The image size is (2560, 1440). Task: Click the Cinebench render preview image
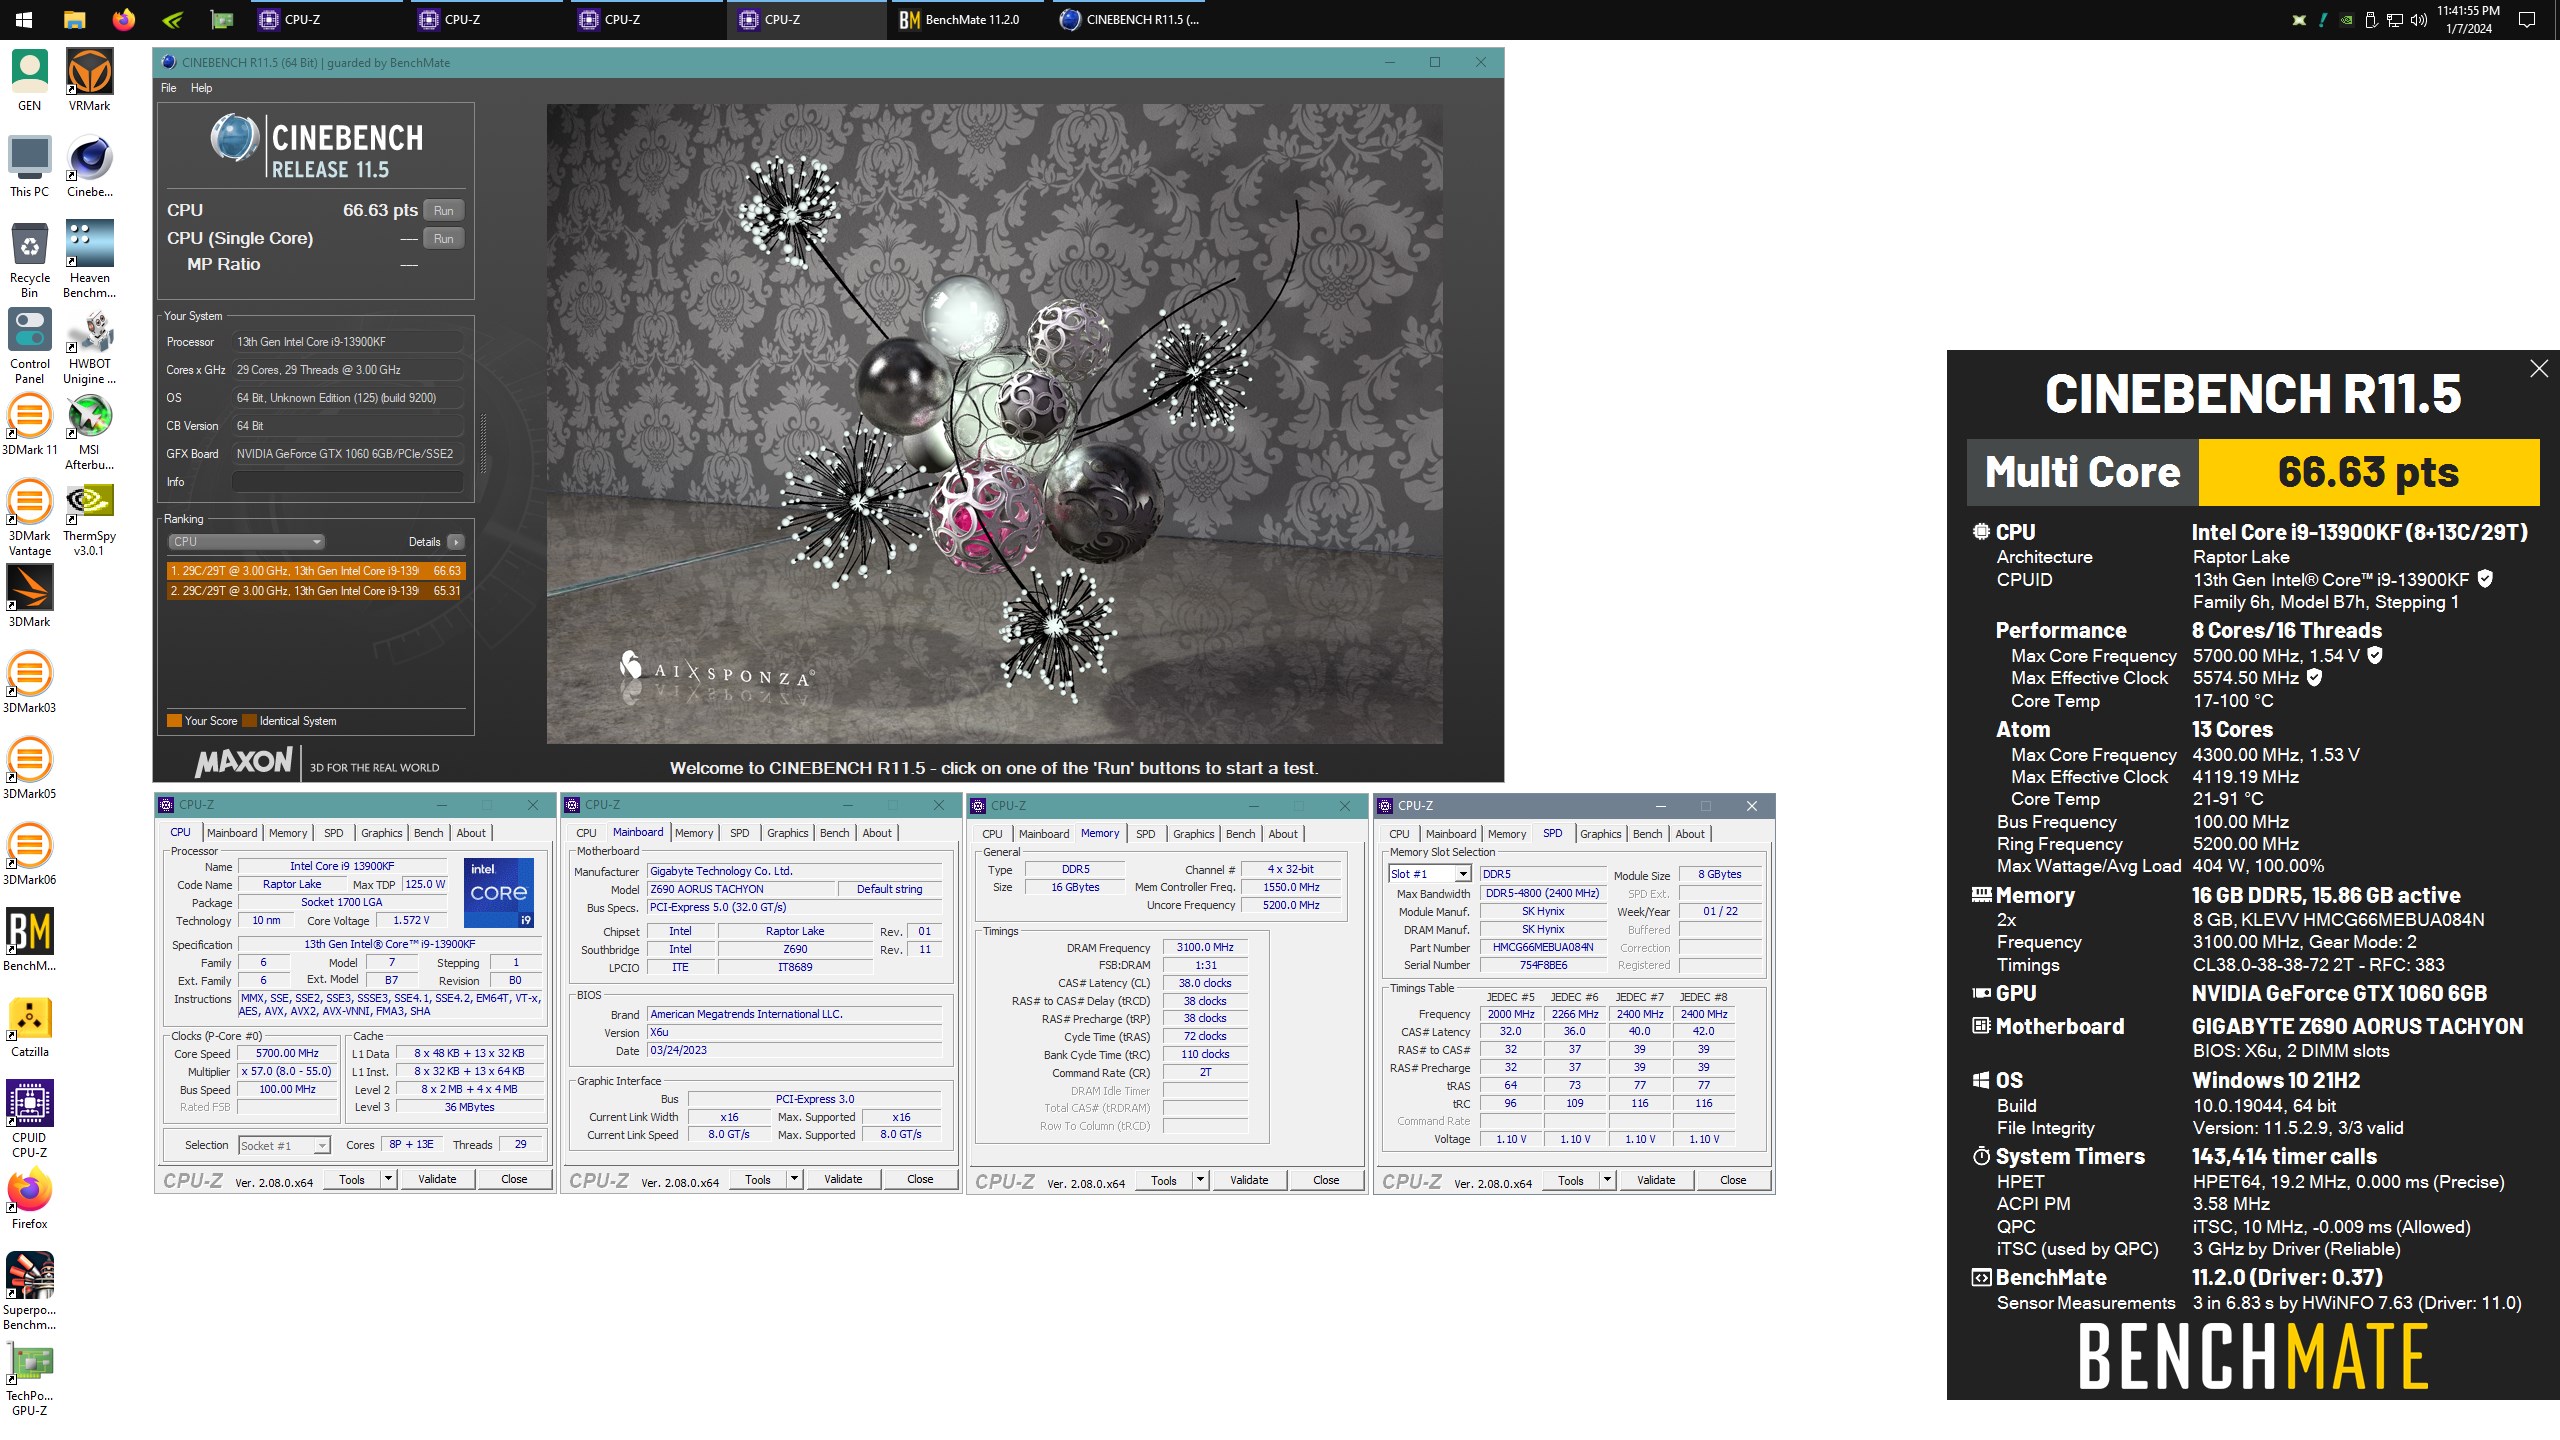click(994, 424)
